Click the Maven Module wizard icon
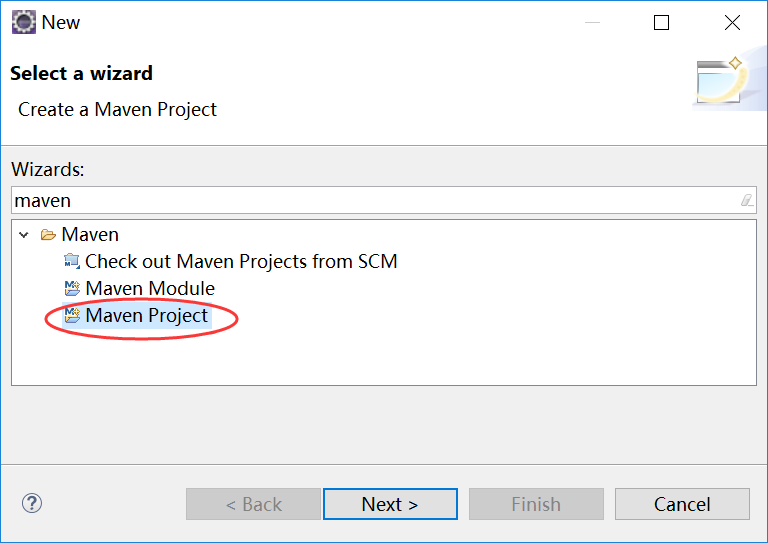This screenshot has height=543, width=768. pyautogui.click(x=71, y=289)
